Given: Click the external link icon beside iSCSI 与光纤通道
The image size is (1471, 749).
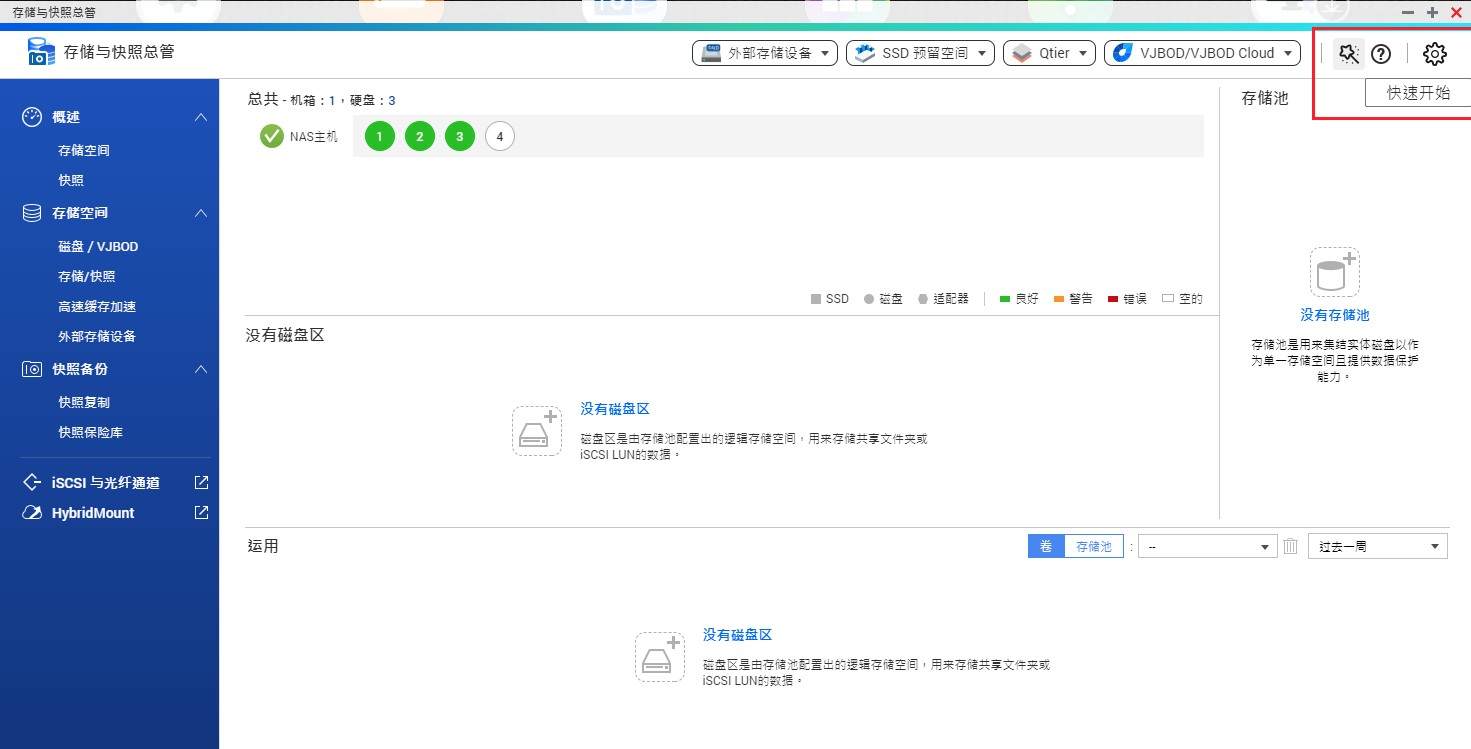Looking at the screenshot, I should tap(200, 482).
